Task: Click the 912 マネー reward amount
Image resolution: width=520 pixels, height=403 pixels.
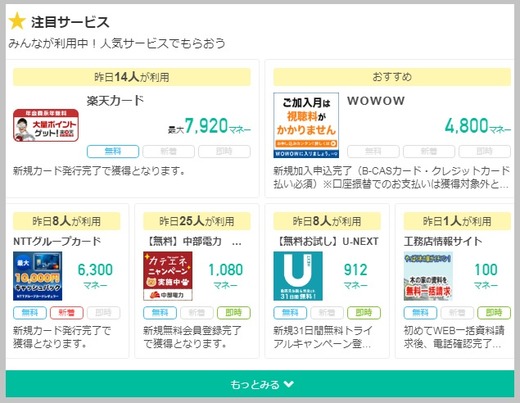Action: coord(356,276)
